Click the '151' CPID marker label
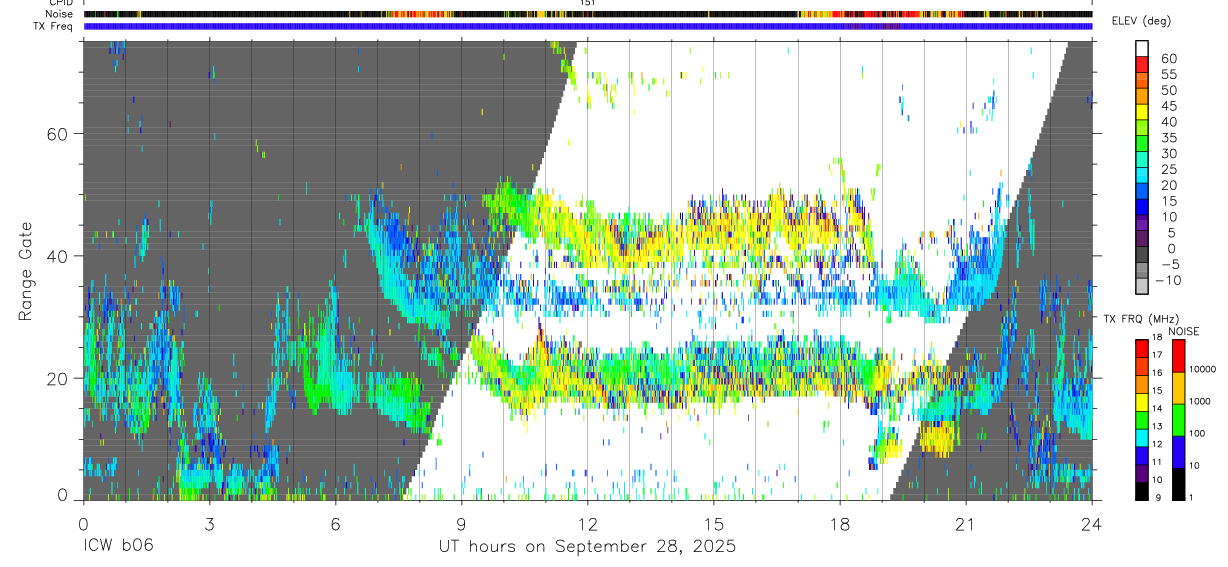The image size is (1228, 567). click(587, 3)
